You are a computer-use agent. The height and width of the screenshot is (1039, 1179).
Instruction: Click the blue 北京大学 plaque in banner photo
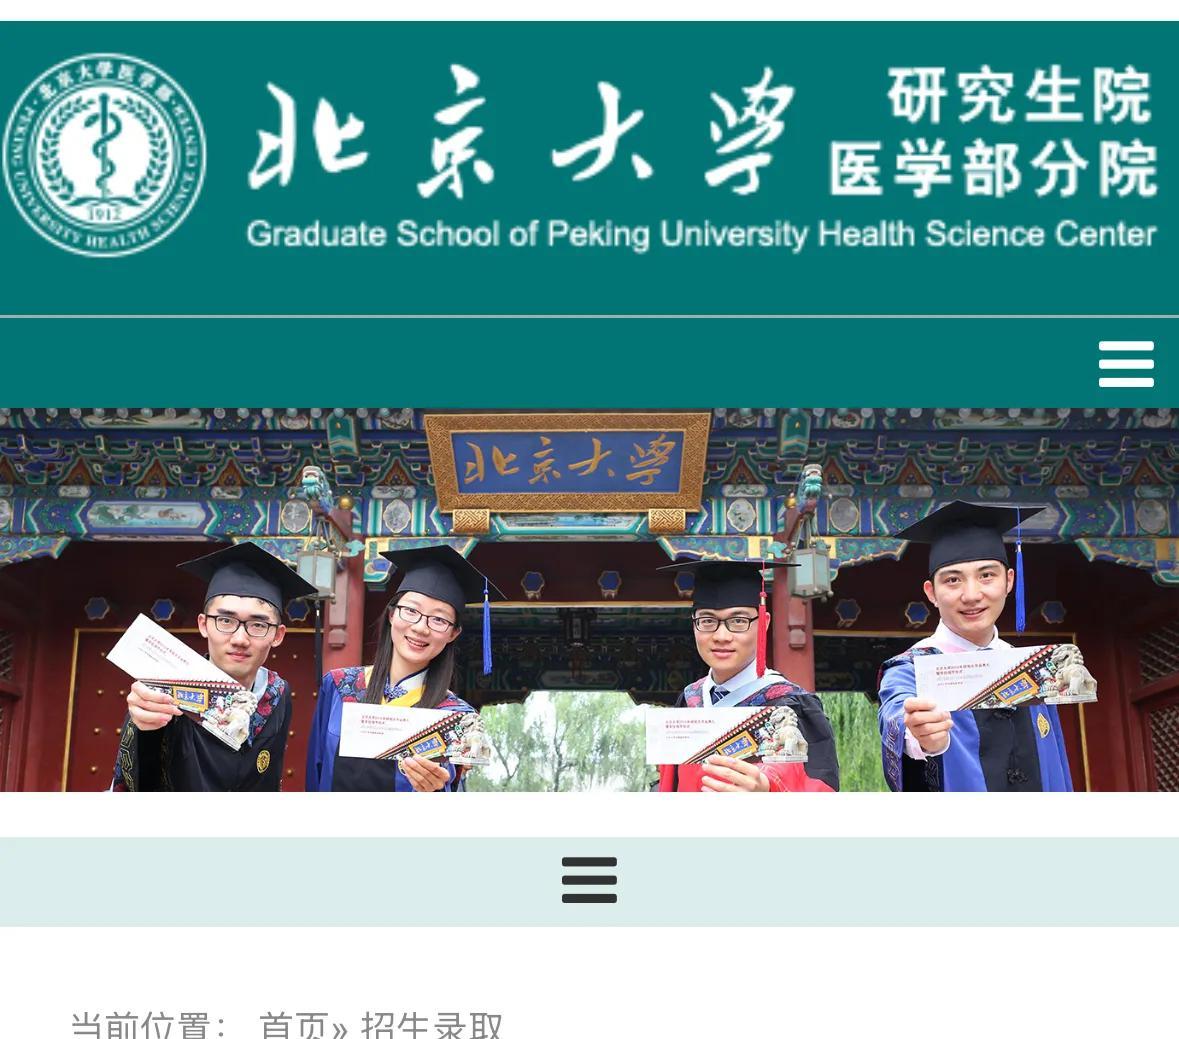(568, 462)
